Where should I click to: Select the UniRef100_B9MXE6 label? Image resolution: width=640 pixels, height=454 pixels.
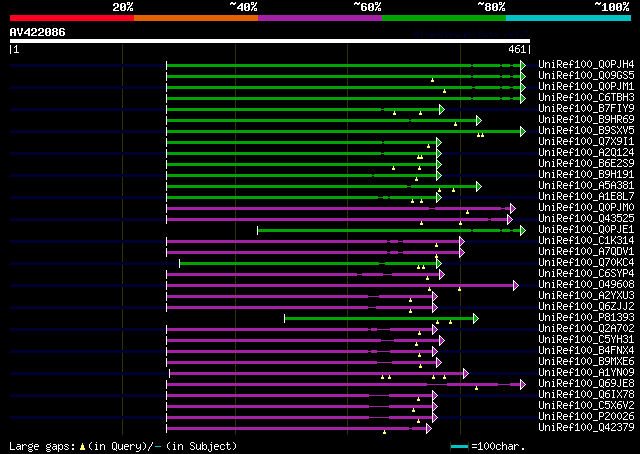586,362
